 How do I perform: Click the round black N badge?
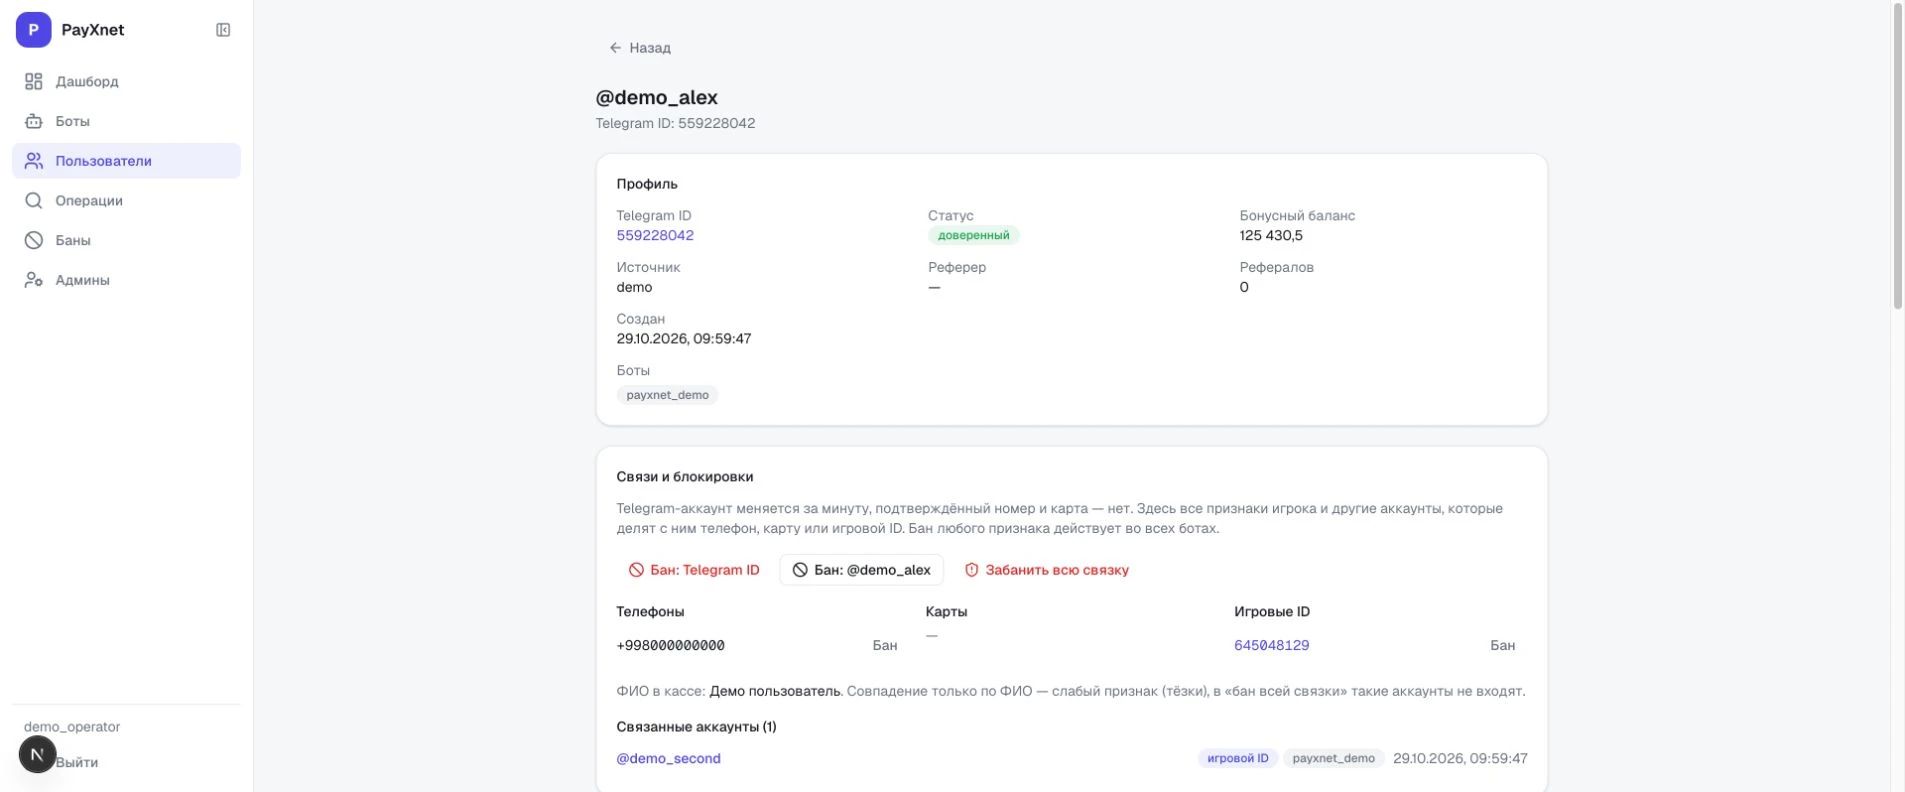(37, 754)
